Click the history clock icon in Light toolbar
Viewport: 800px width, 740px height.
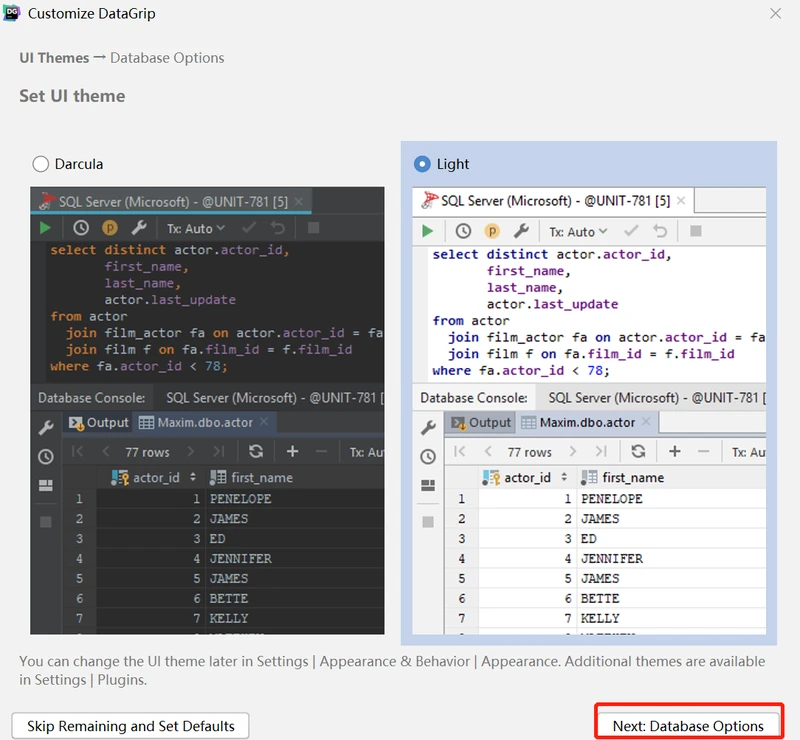[x=463, y=231]
